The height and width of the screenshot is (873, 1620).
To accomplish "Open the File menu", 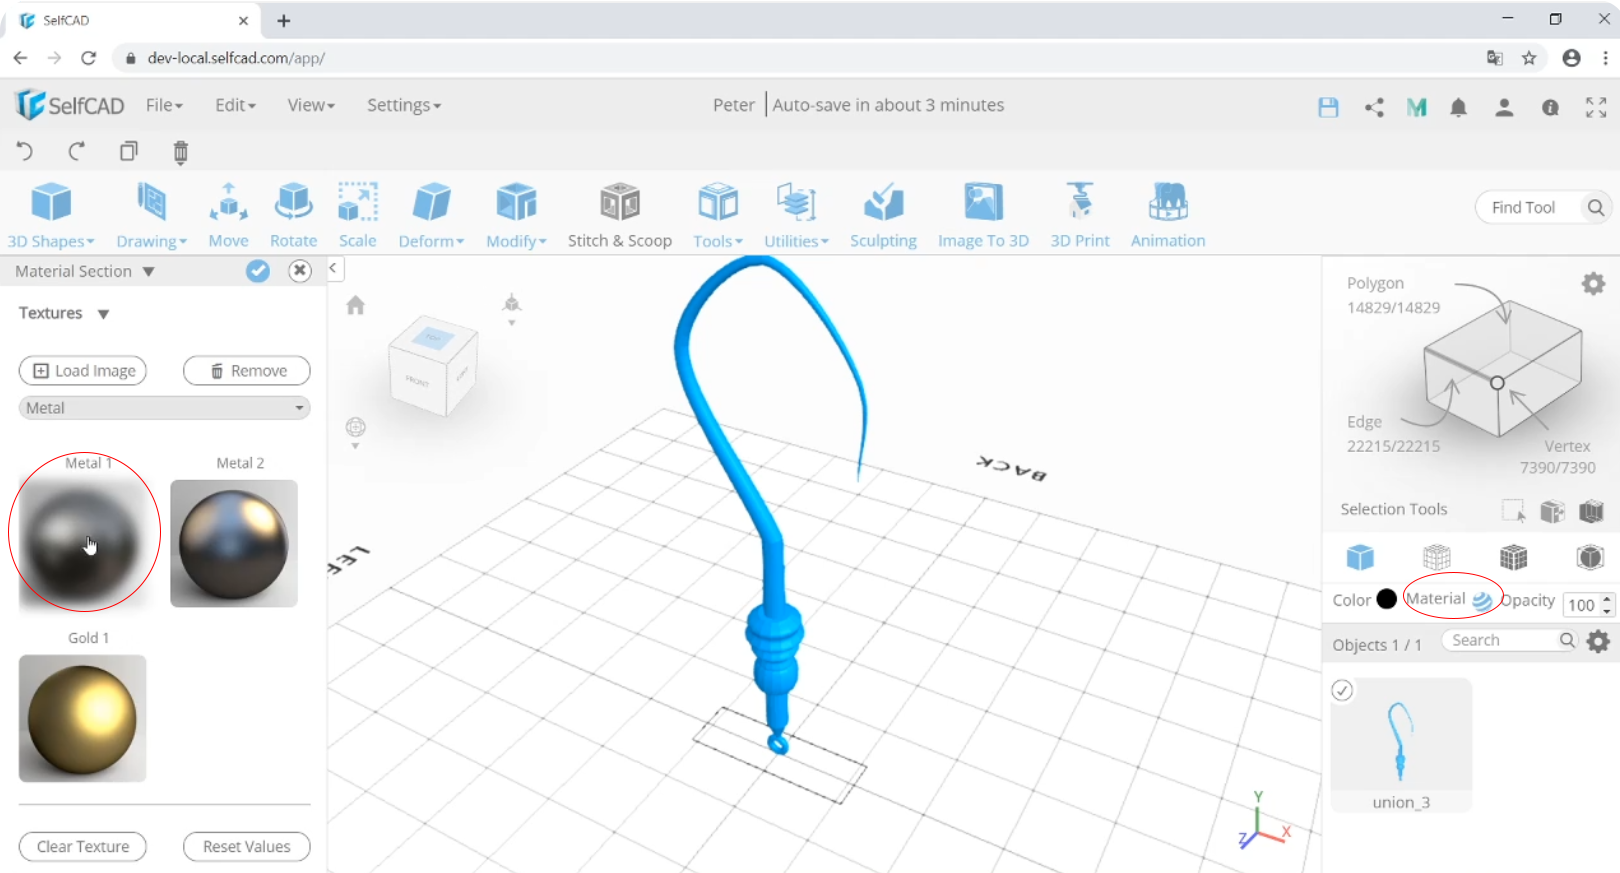I will 164,105.
